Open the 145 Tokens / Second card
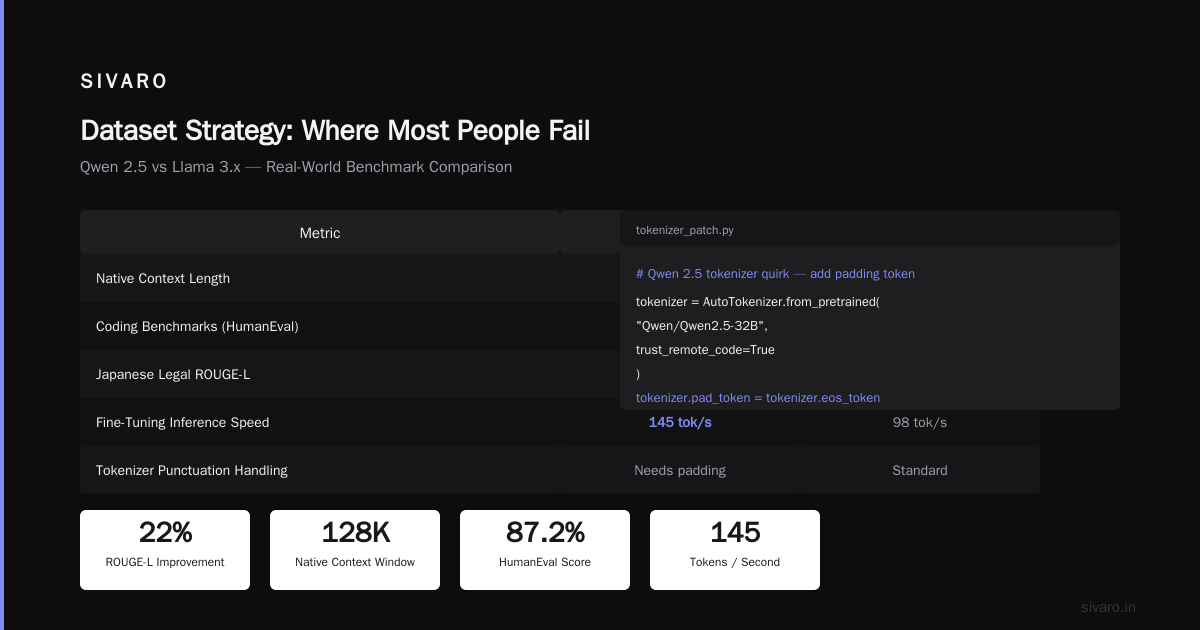The width and height of the screenshot is (1200, 630). tap(735, 550)
